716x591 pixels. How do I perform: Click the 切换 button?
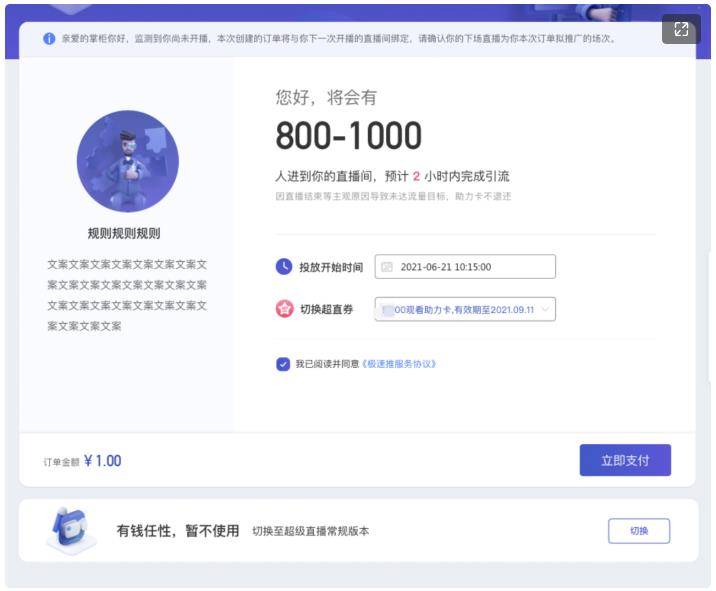pos(639,531)
